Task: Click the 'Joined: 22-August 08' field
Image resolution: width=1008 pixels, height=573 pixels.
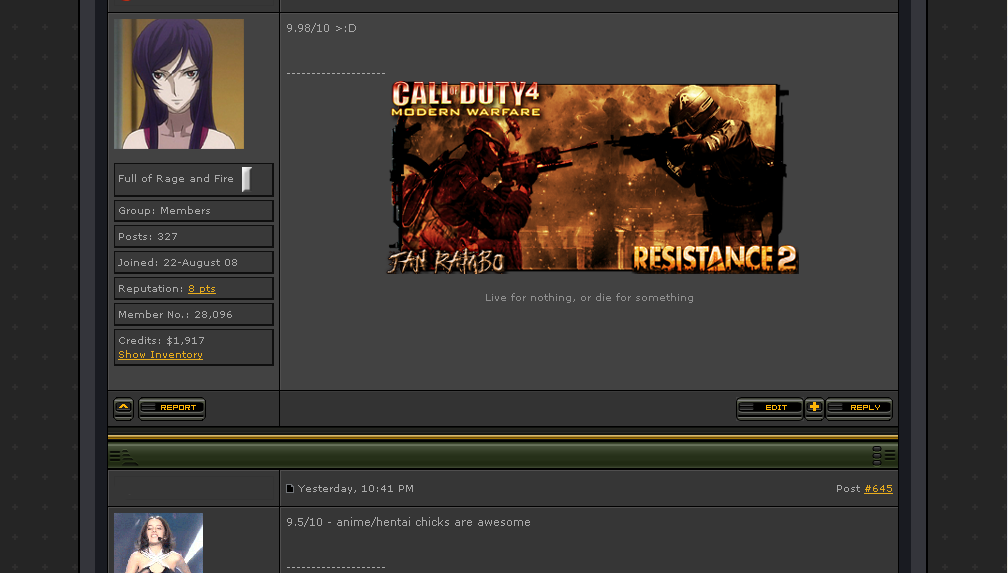Action: (x=194, y=262)
